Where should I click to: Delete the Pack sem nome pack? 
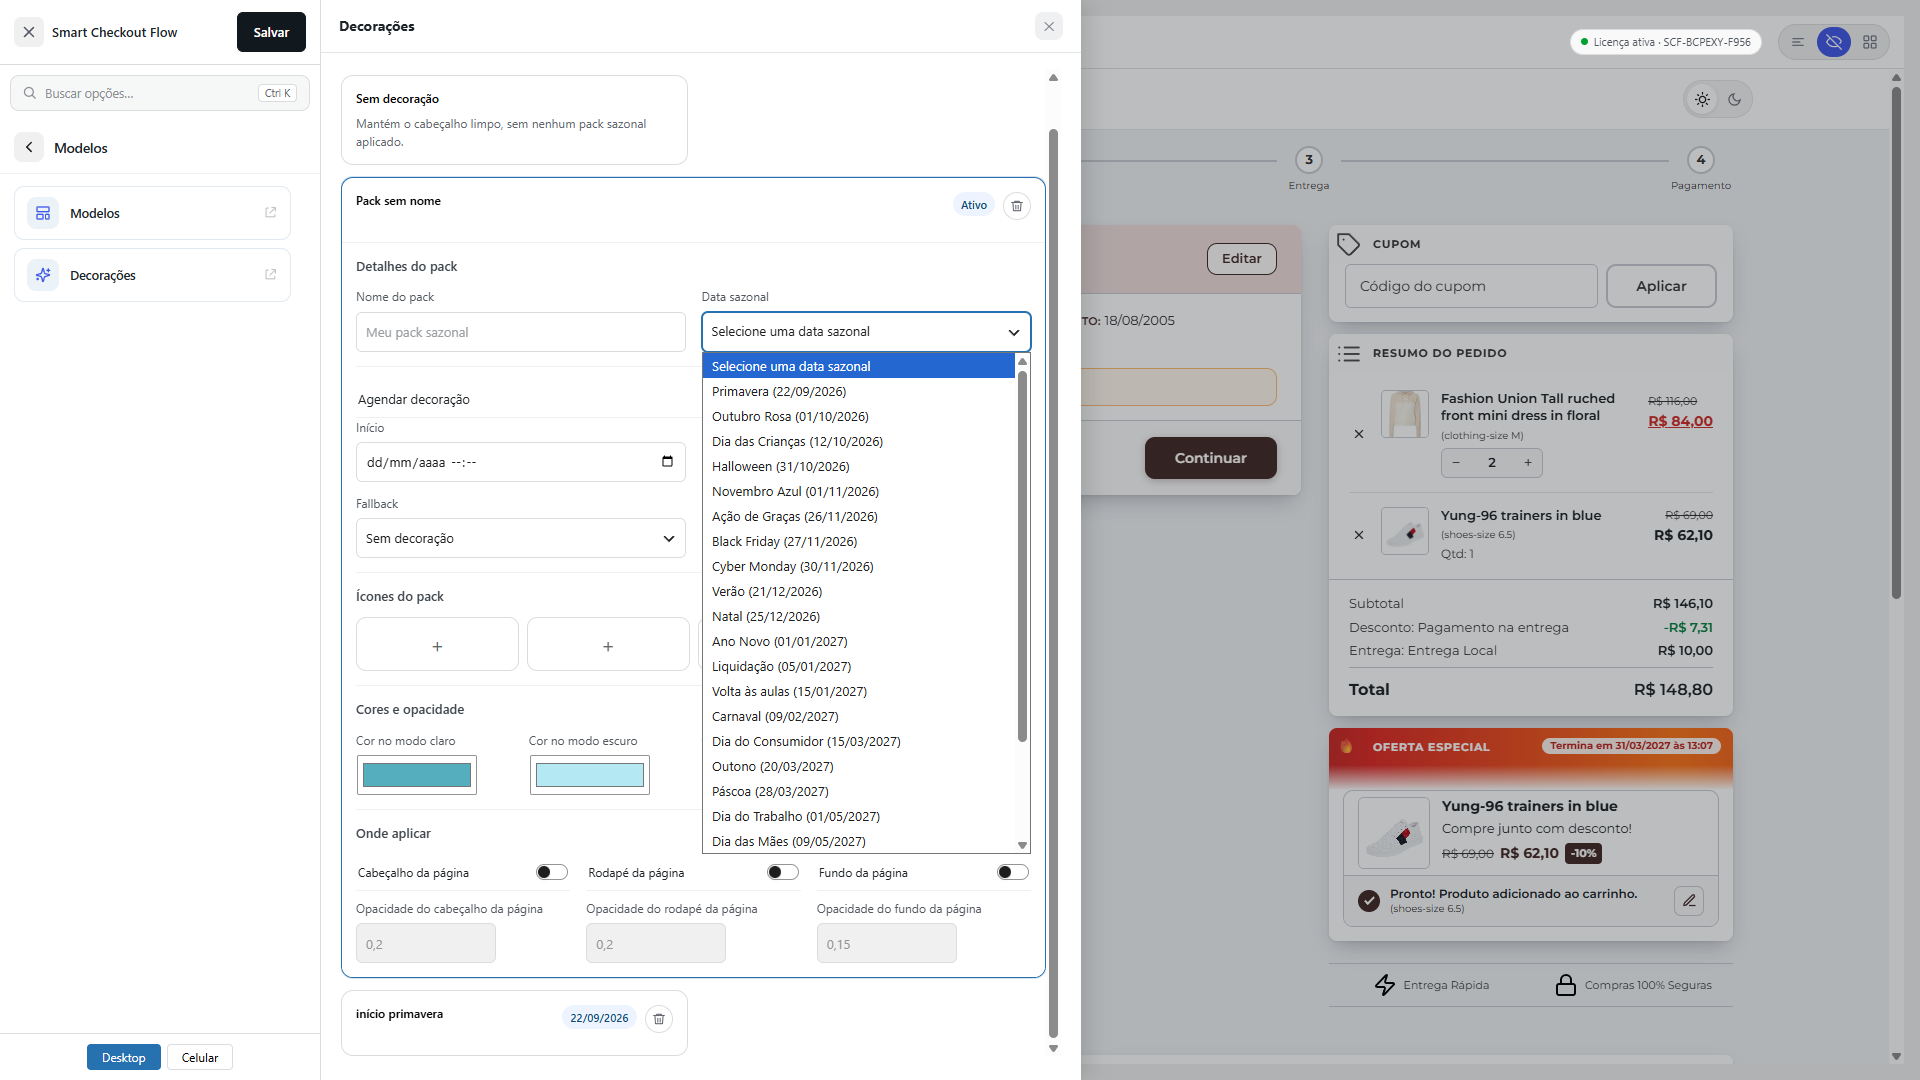point(1016,206)
